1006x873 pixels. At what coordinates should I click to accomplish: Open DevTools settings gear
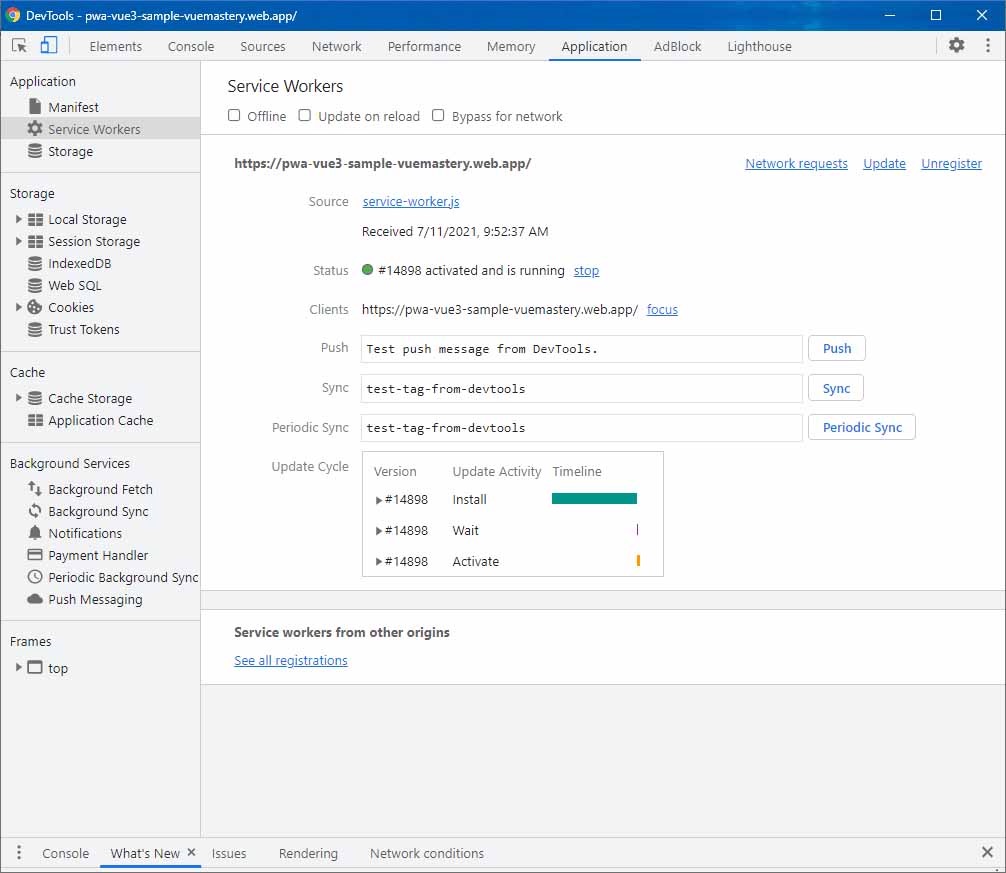(x=956, y=45)
